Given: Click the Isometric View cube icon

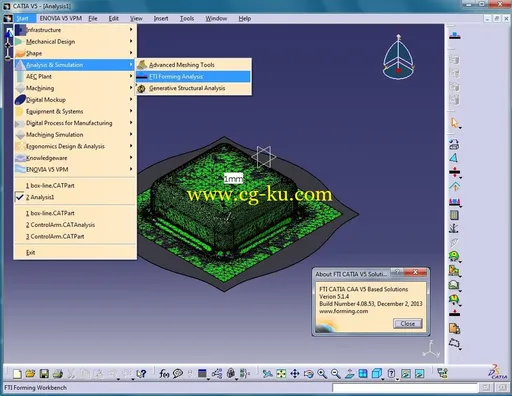Looking at the screenshot, I should [377, 374].
